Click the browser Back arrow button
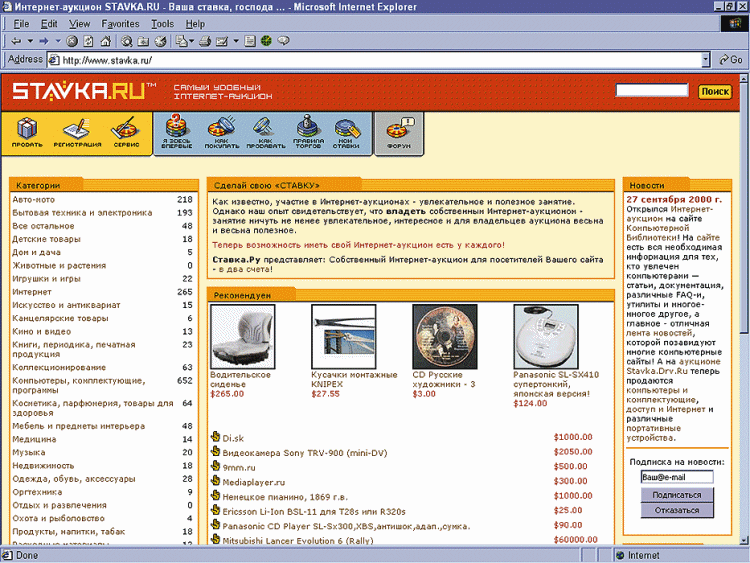The height and width of the screenshot is (563, 750). click(16, 41)
